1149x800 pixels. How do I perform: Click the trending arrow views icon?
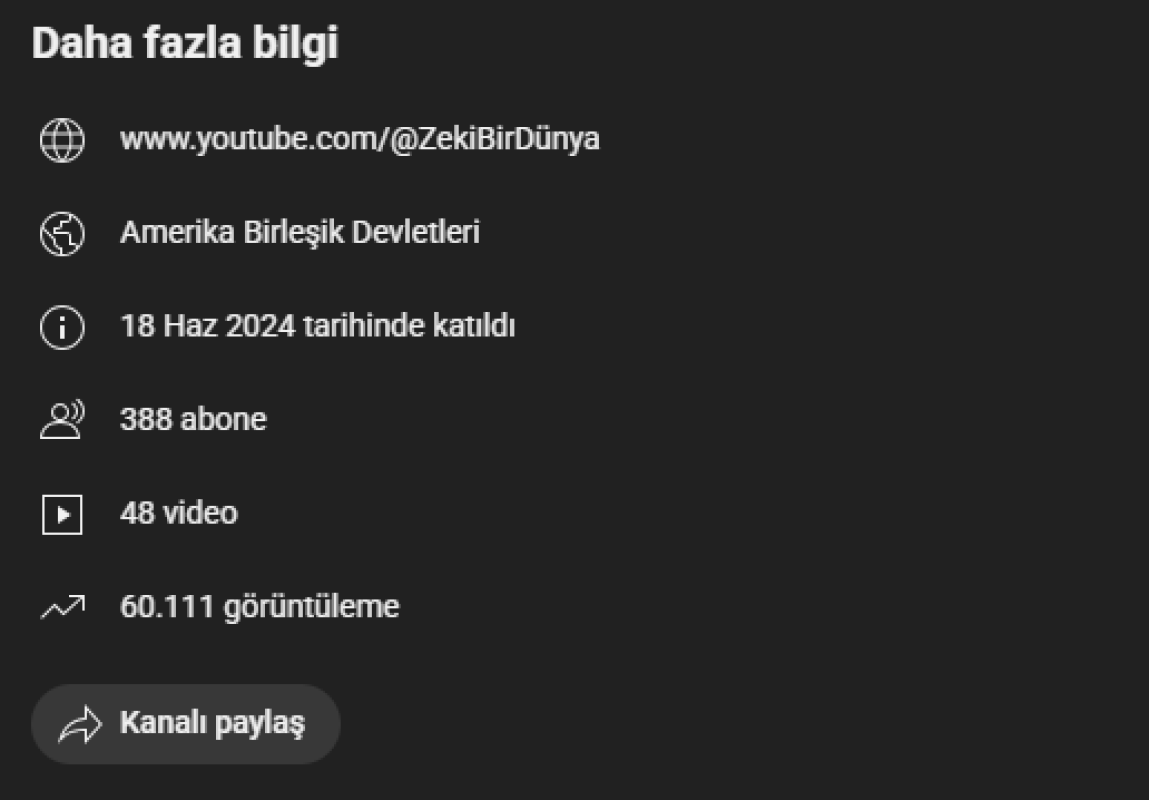point(62,607)
